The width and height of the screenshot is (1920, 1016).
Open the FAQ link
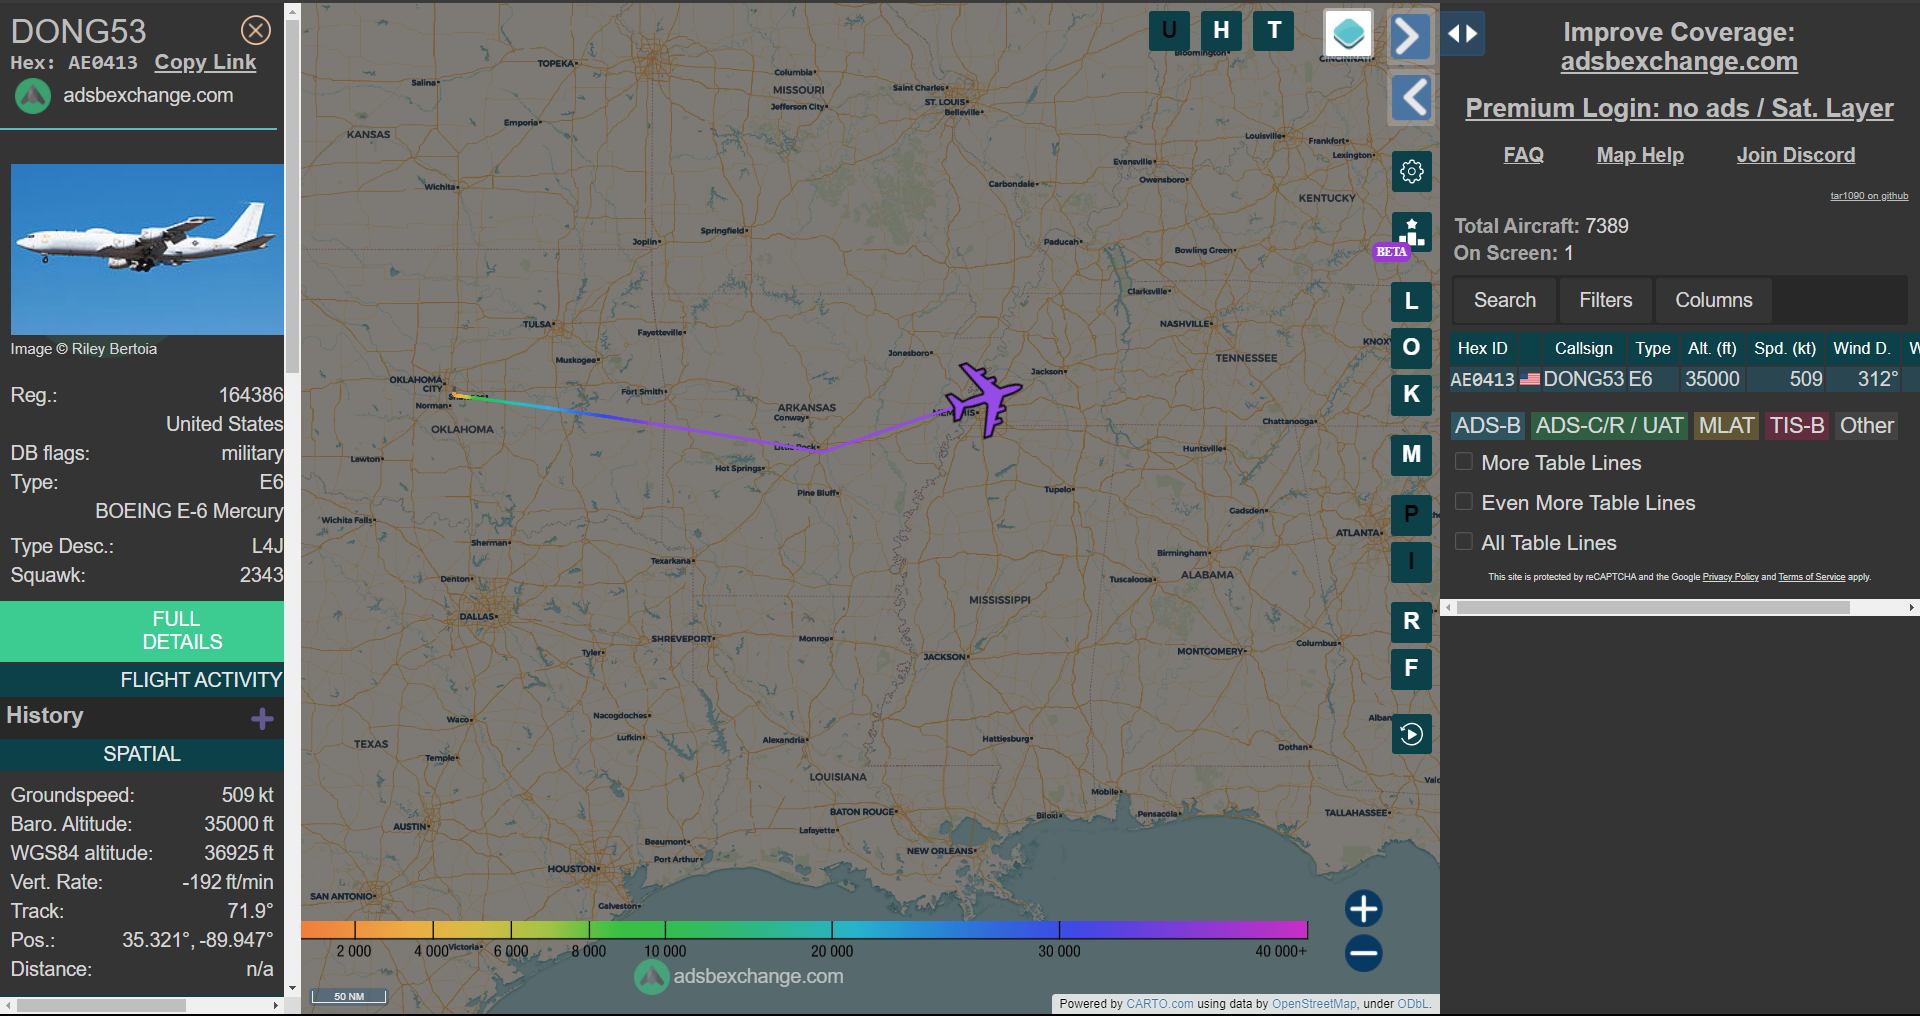(x=1523, y=155)
